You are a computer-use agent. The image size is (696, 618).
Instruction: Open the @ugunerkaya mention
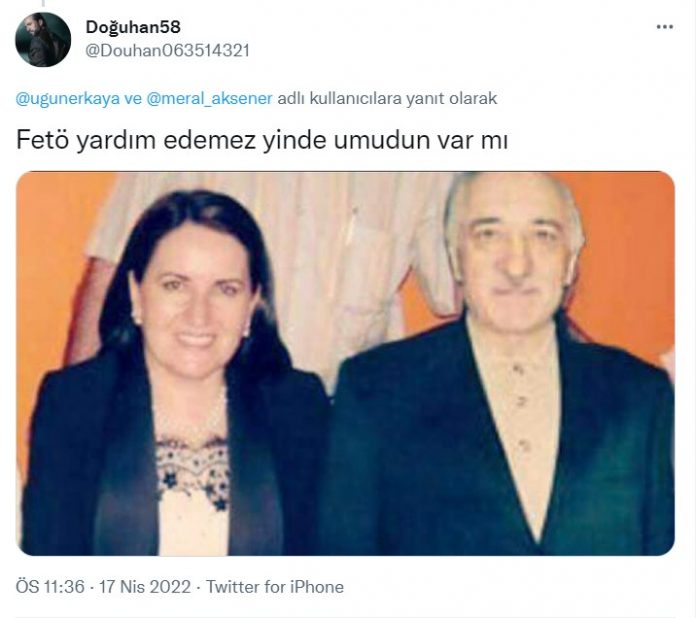click(x=67, y=98)
